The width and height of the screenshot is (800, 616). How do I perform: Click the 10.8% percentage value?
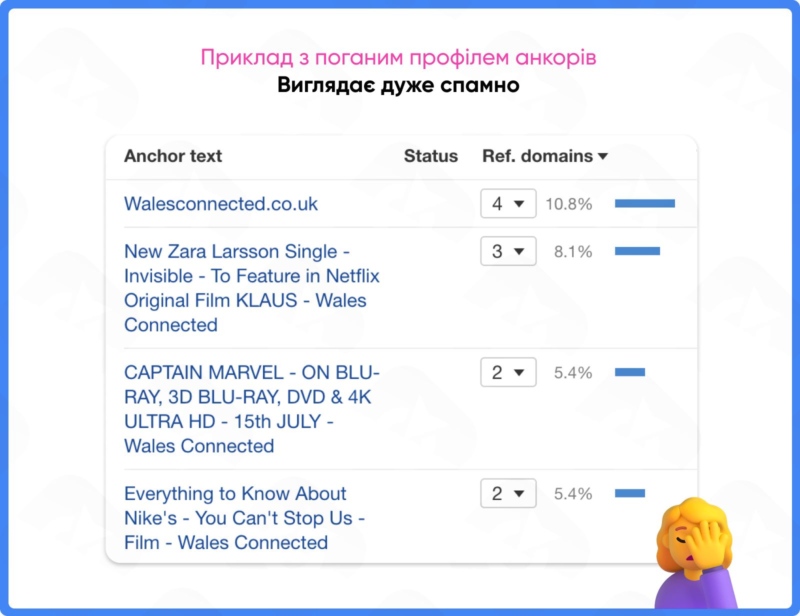coord(569,204)
